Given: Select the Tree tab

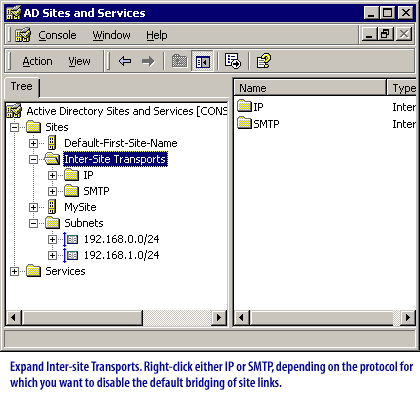Looking at the screenshot, I should click(22, 87).
